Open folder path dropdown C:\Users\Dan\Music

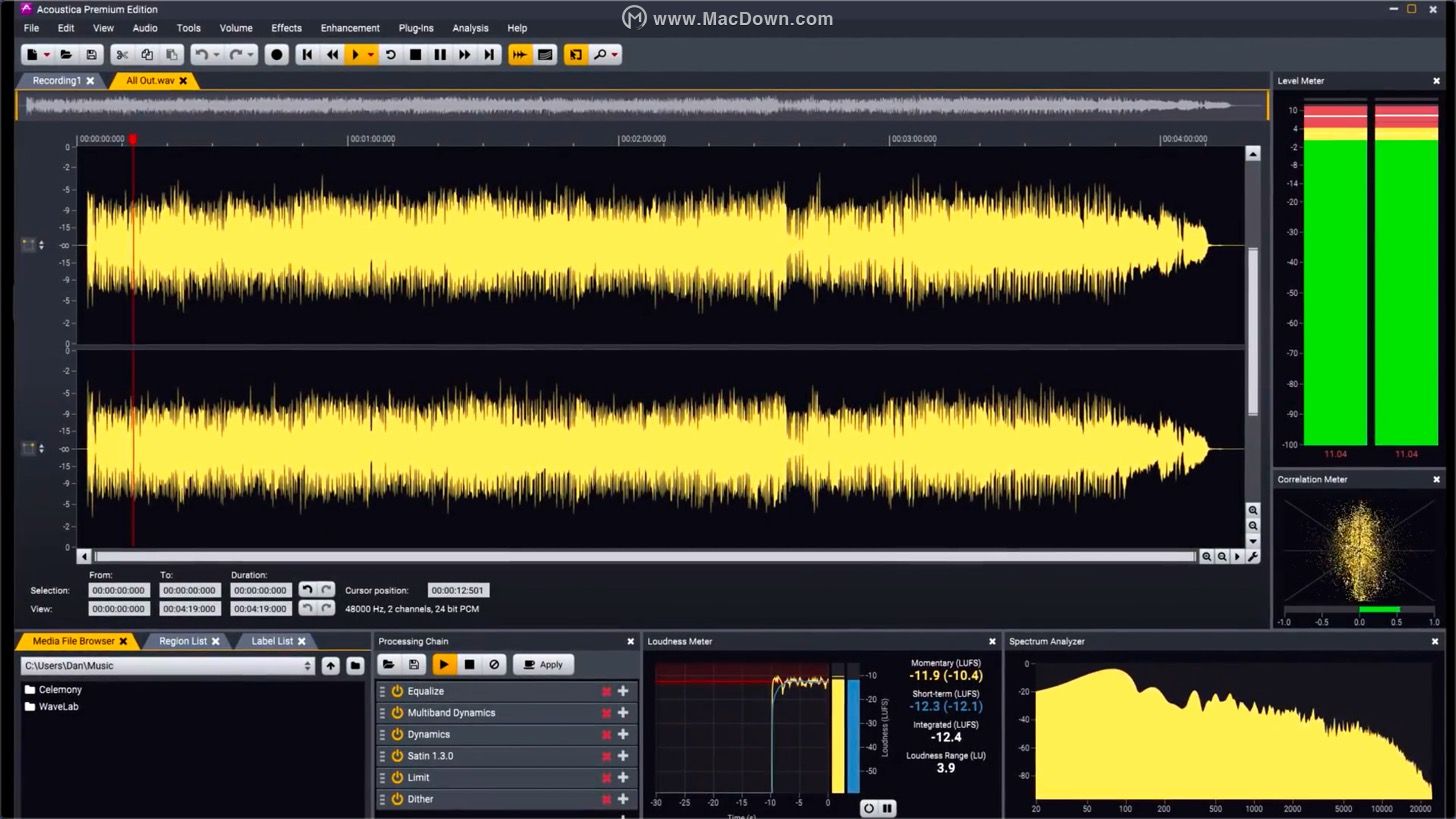(308, 666)
